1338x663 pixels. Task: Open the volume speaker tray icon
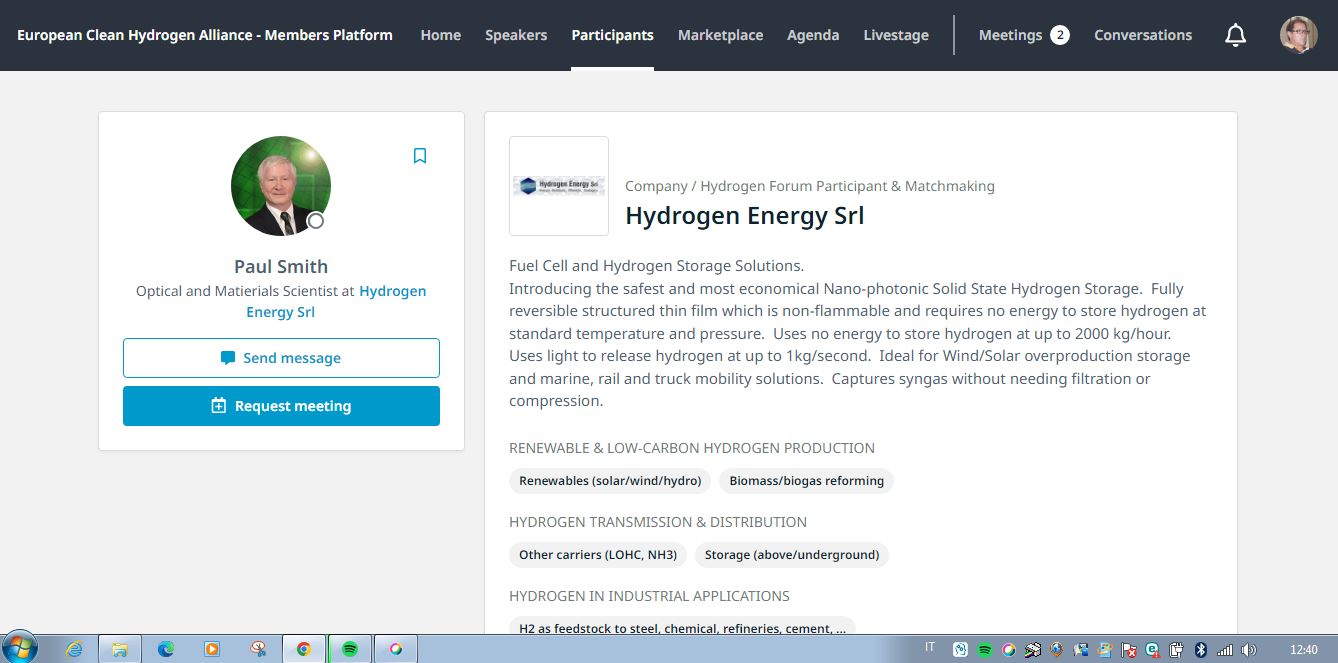[x=1249, y=650]
